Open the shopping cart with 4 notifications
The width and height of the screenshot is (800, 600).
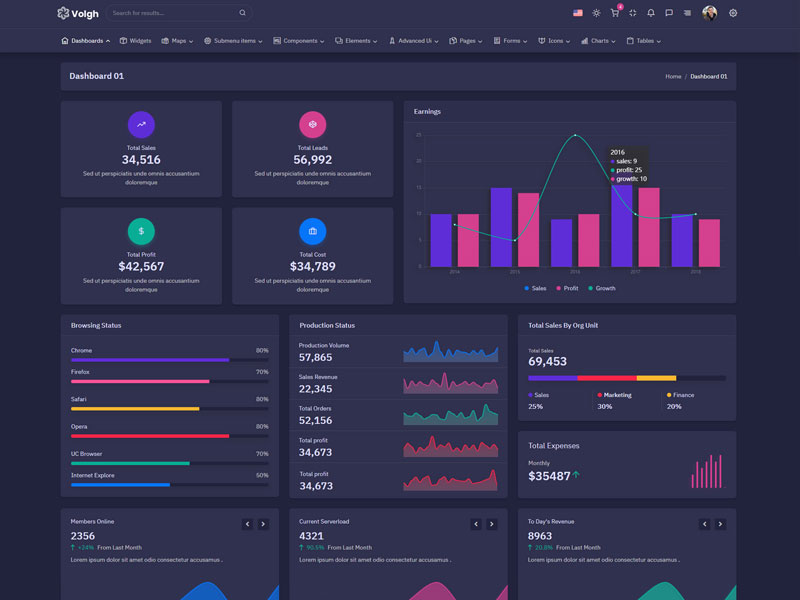coord(615,13)
